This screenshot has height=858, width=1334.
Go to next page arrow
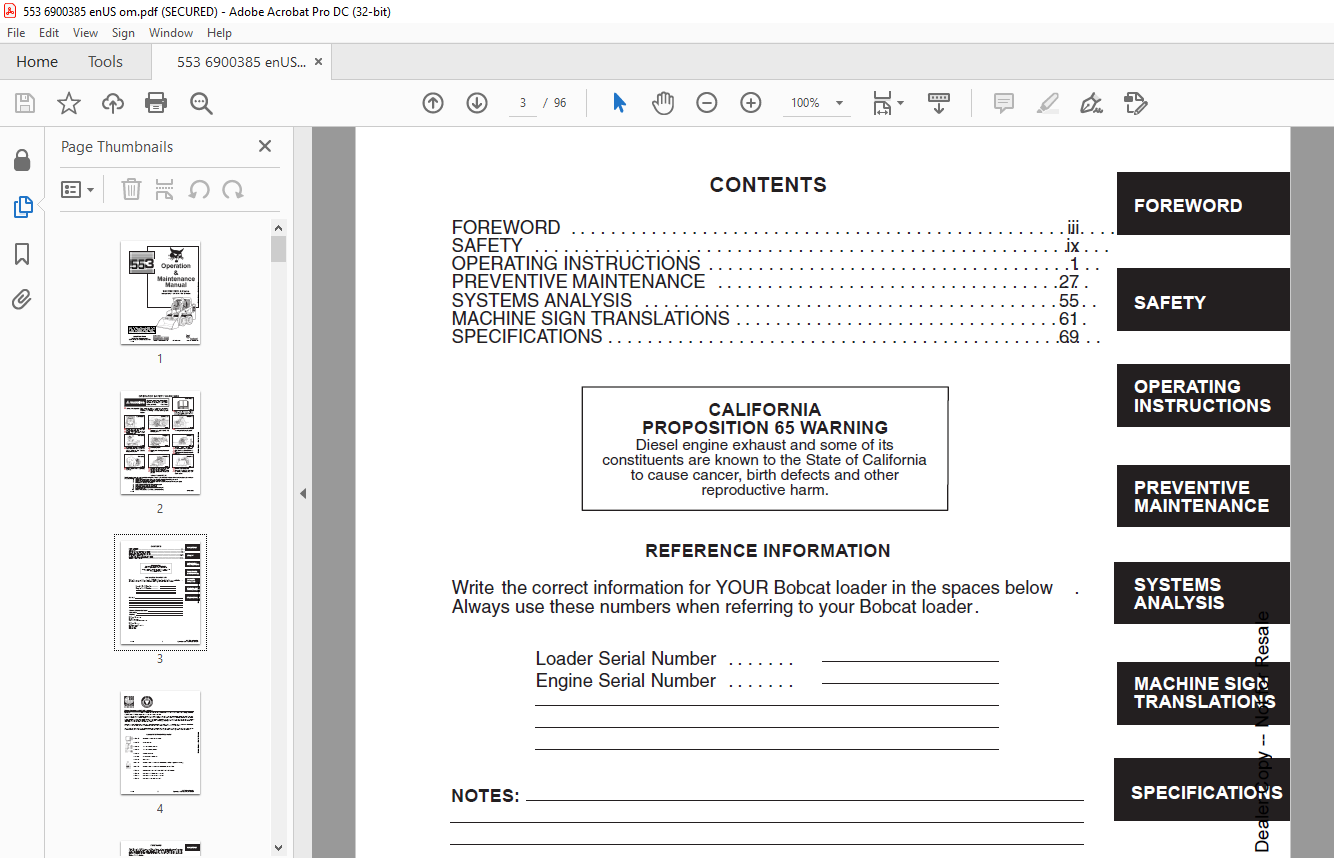[477, 103]
